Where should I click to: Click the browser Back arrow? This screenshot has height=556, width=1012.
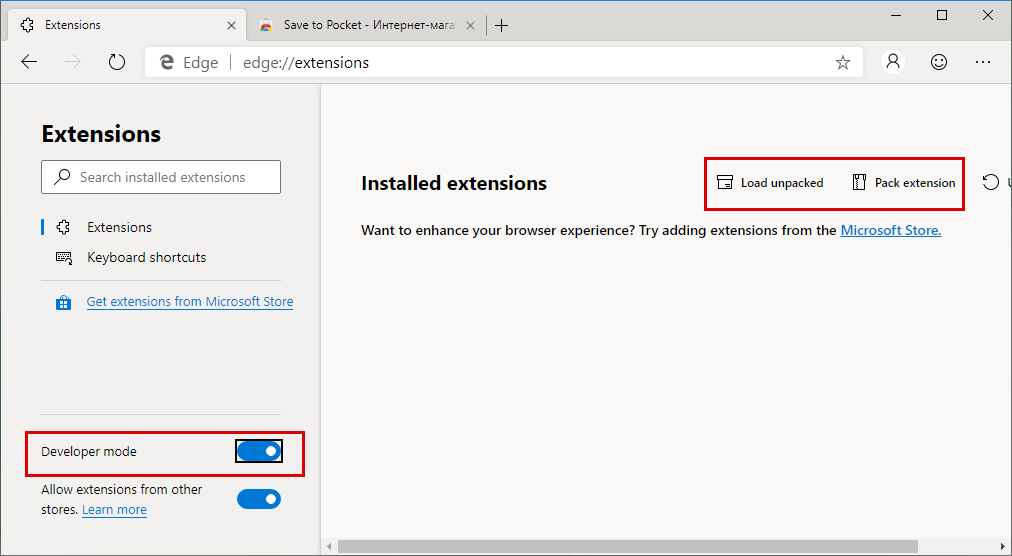(29, 62)
